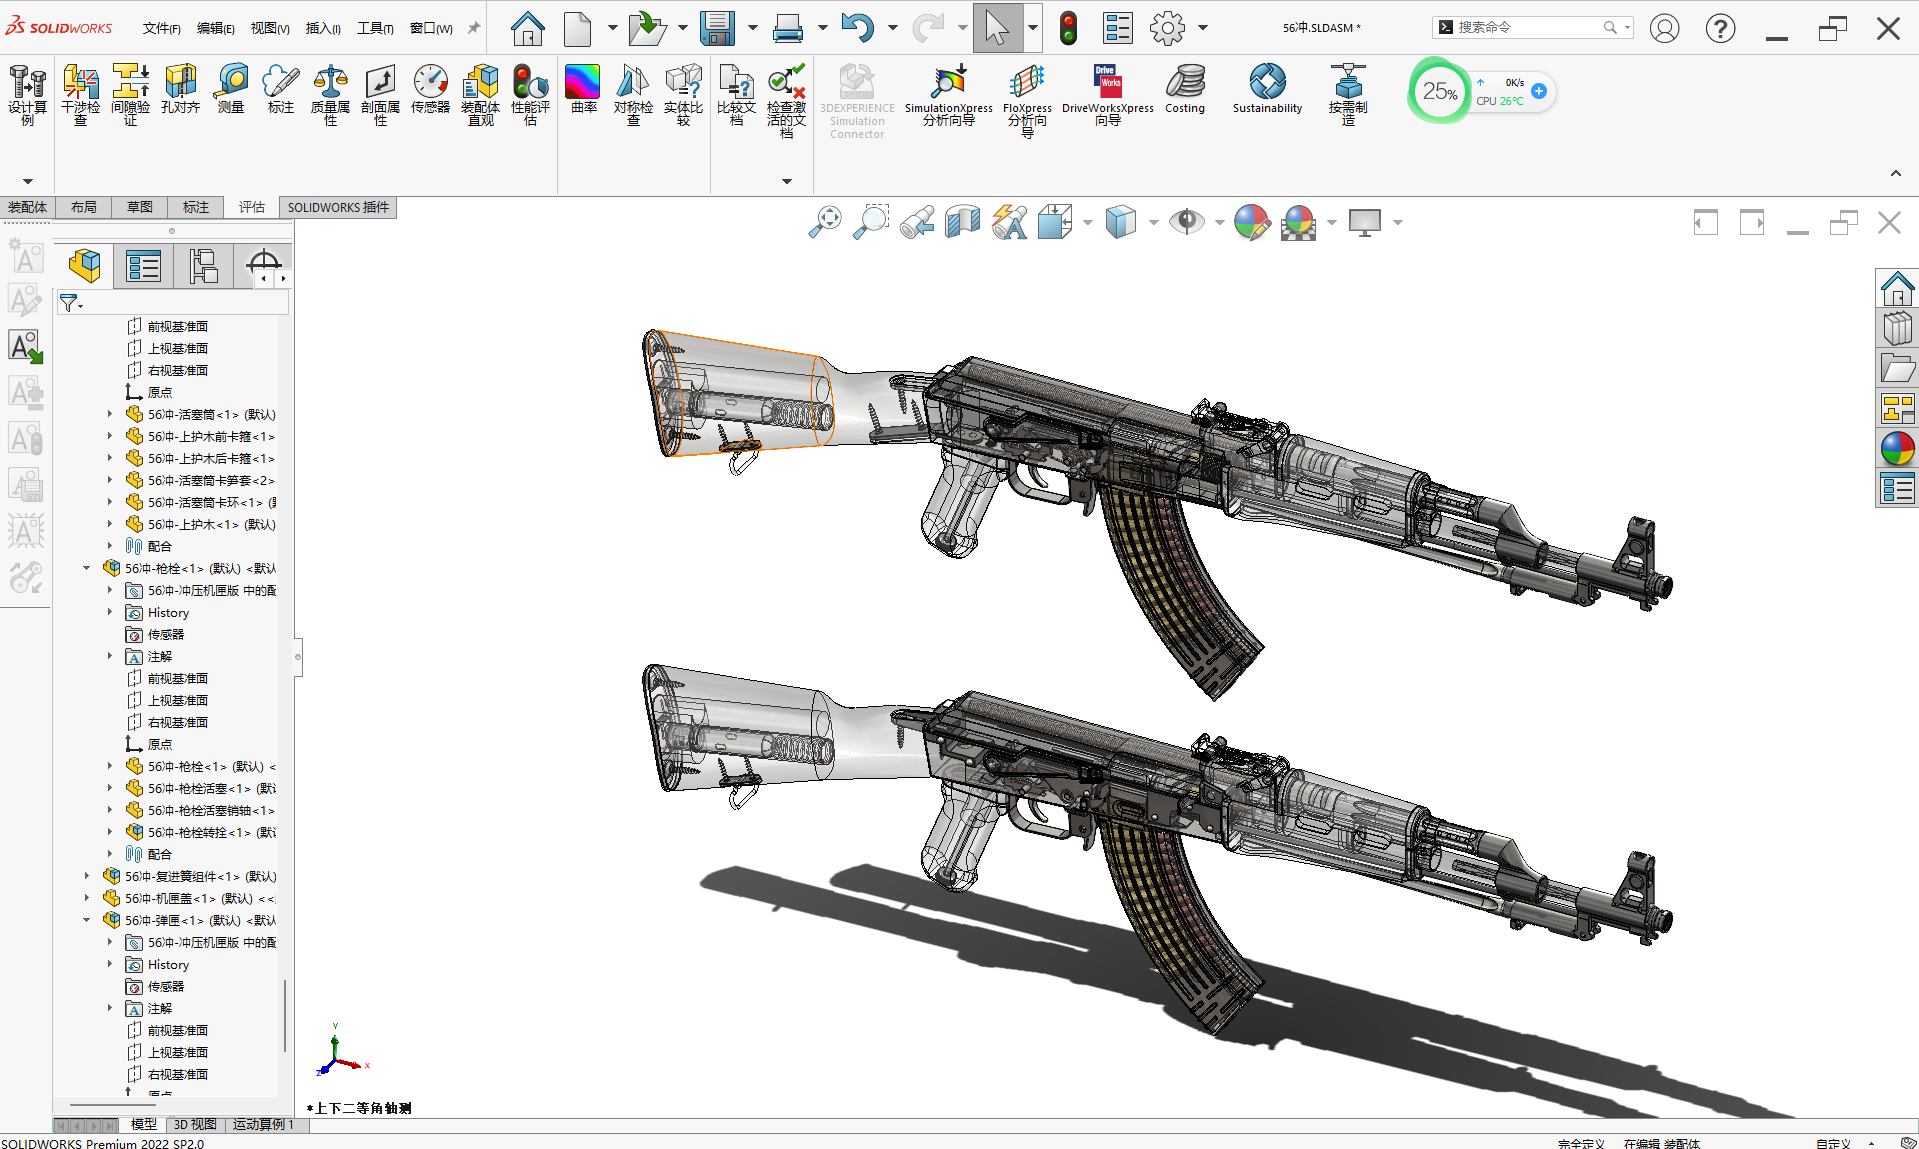This screenshot has height=1149, width=1919.
Task: Switch to the 评估 ribbon tab
Action: 251,207
